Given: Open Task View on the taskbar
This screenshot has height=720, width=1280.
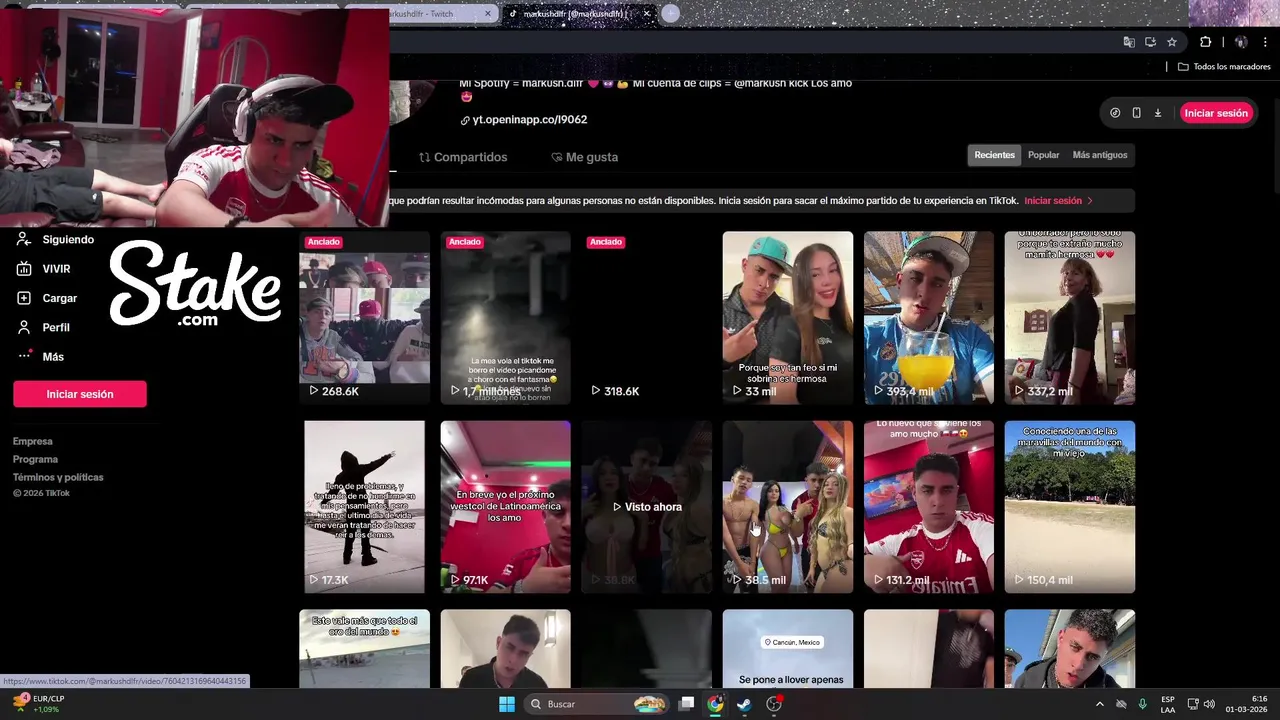Looking at the screenshot, I should (x=686, y=704).
